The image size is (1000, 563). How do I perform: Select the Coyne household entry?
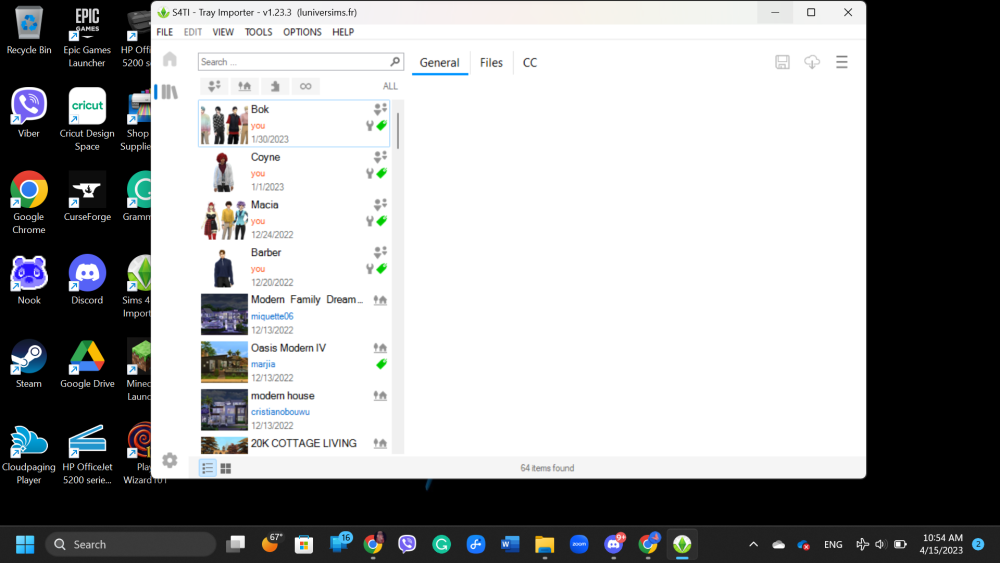point(294,172)
